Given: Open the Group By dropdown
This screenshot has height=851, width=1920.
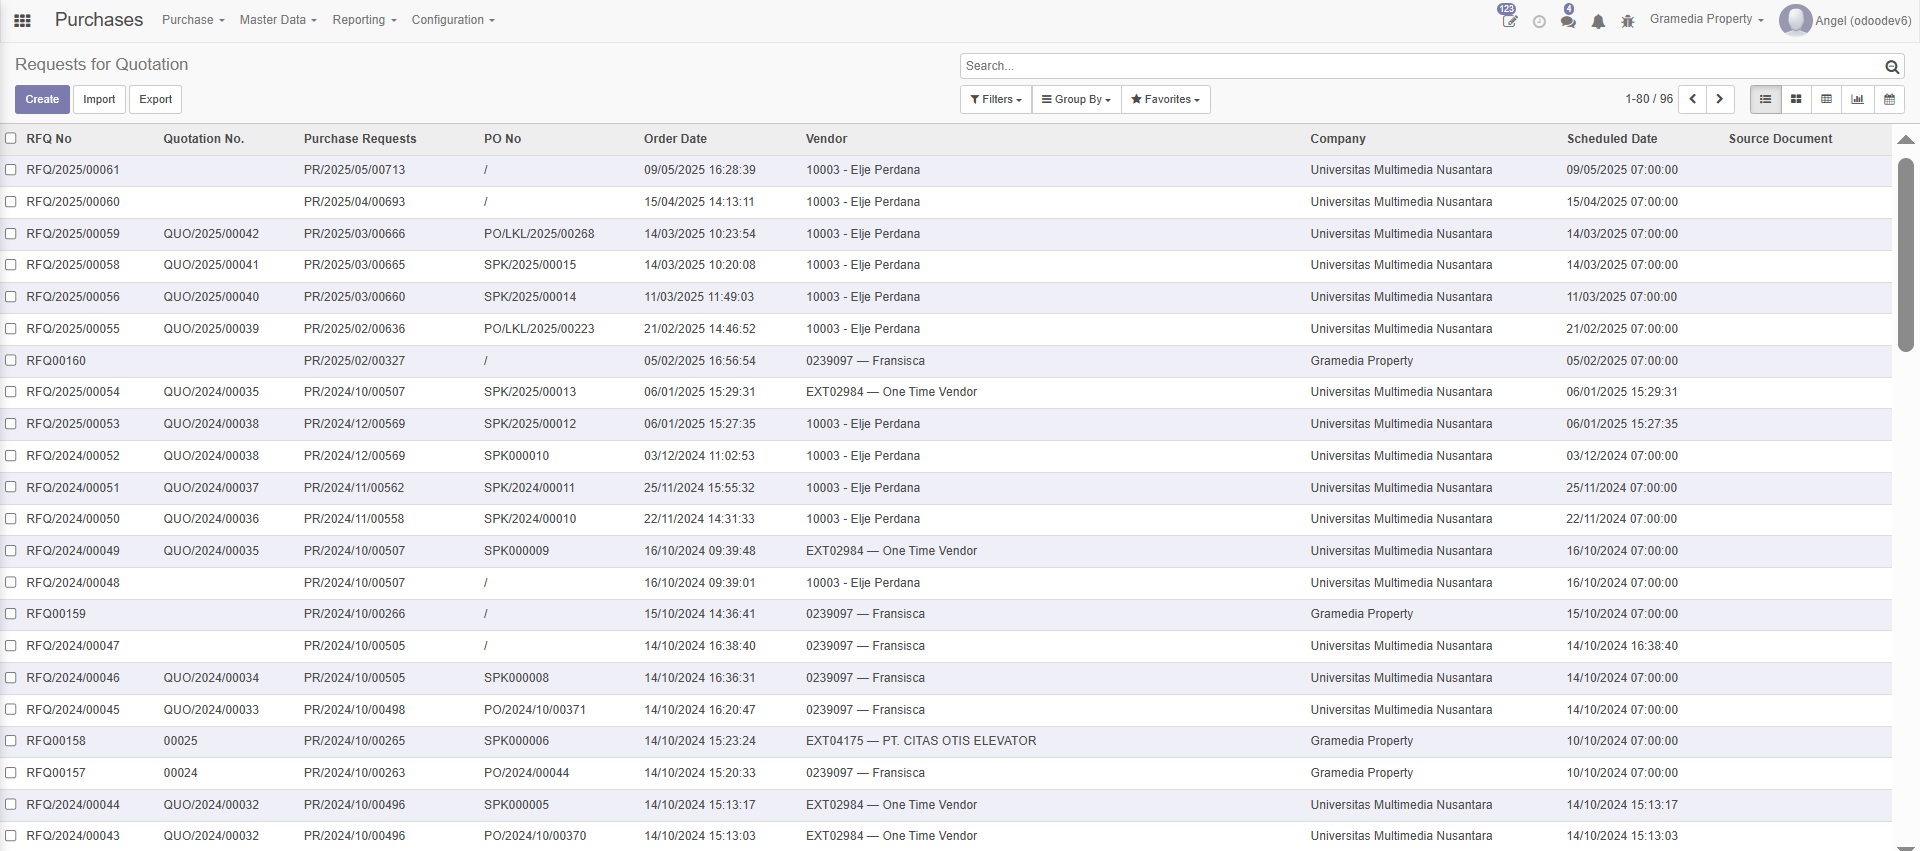Looking at the screenshot, I should [1076, 99].
